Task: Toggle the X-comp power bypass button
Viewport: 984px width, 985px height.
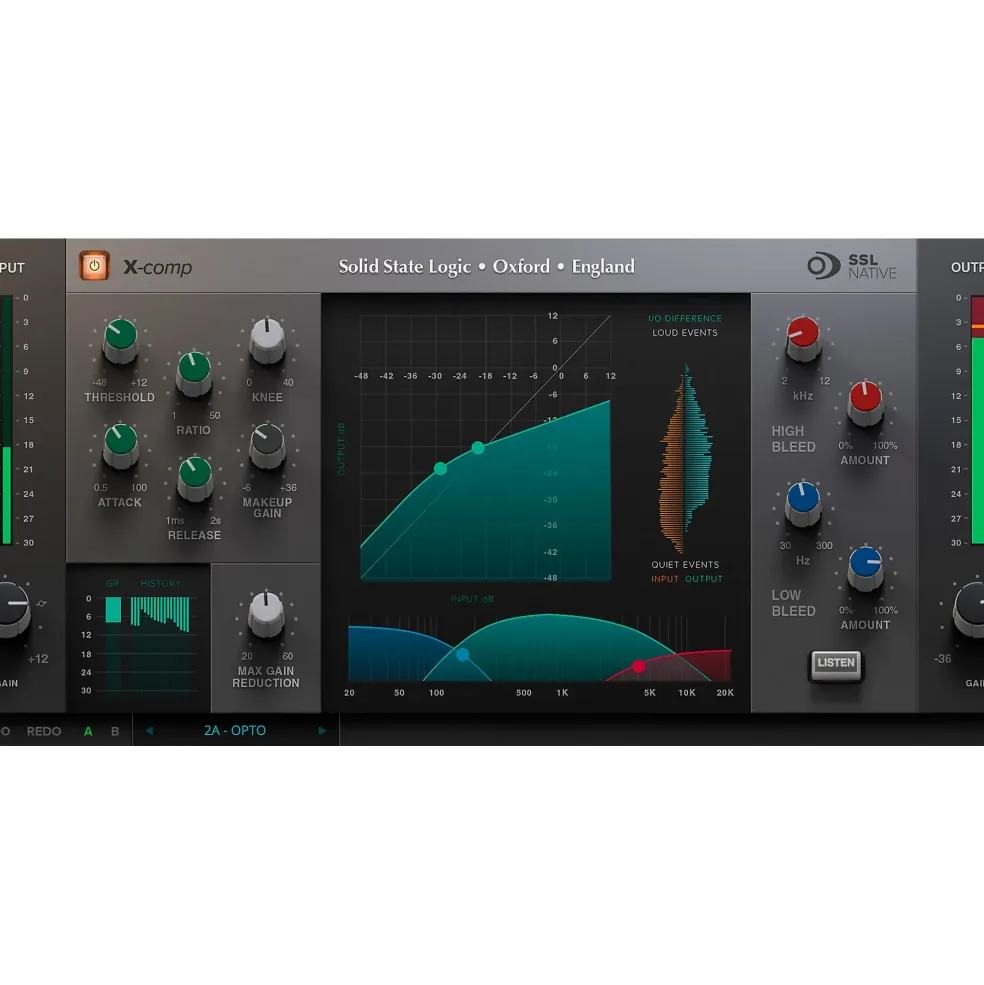Action: click(x=94, y=266)
